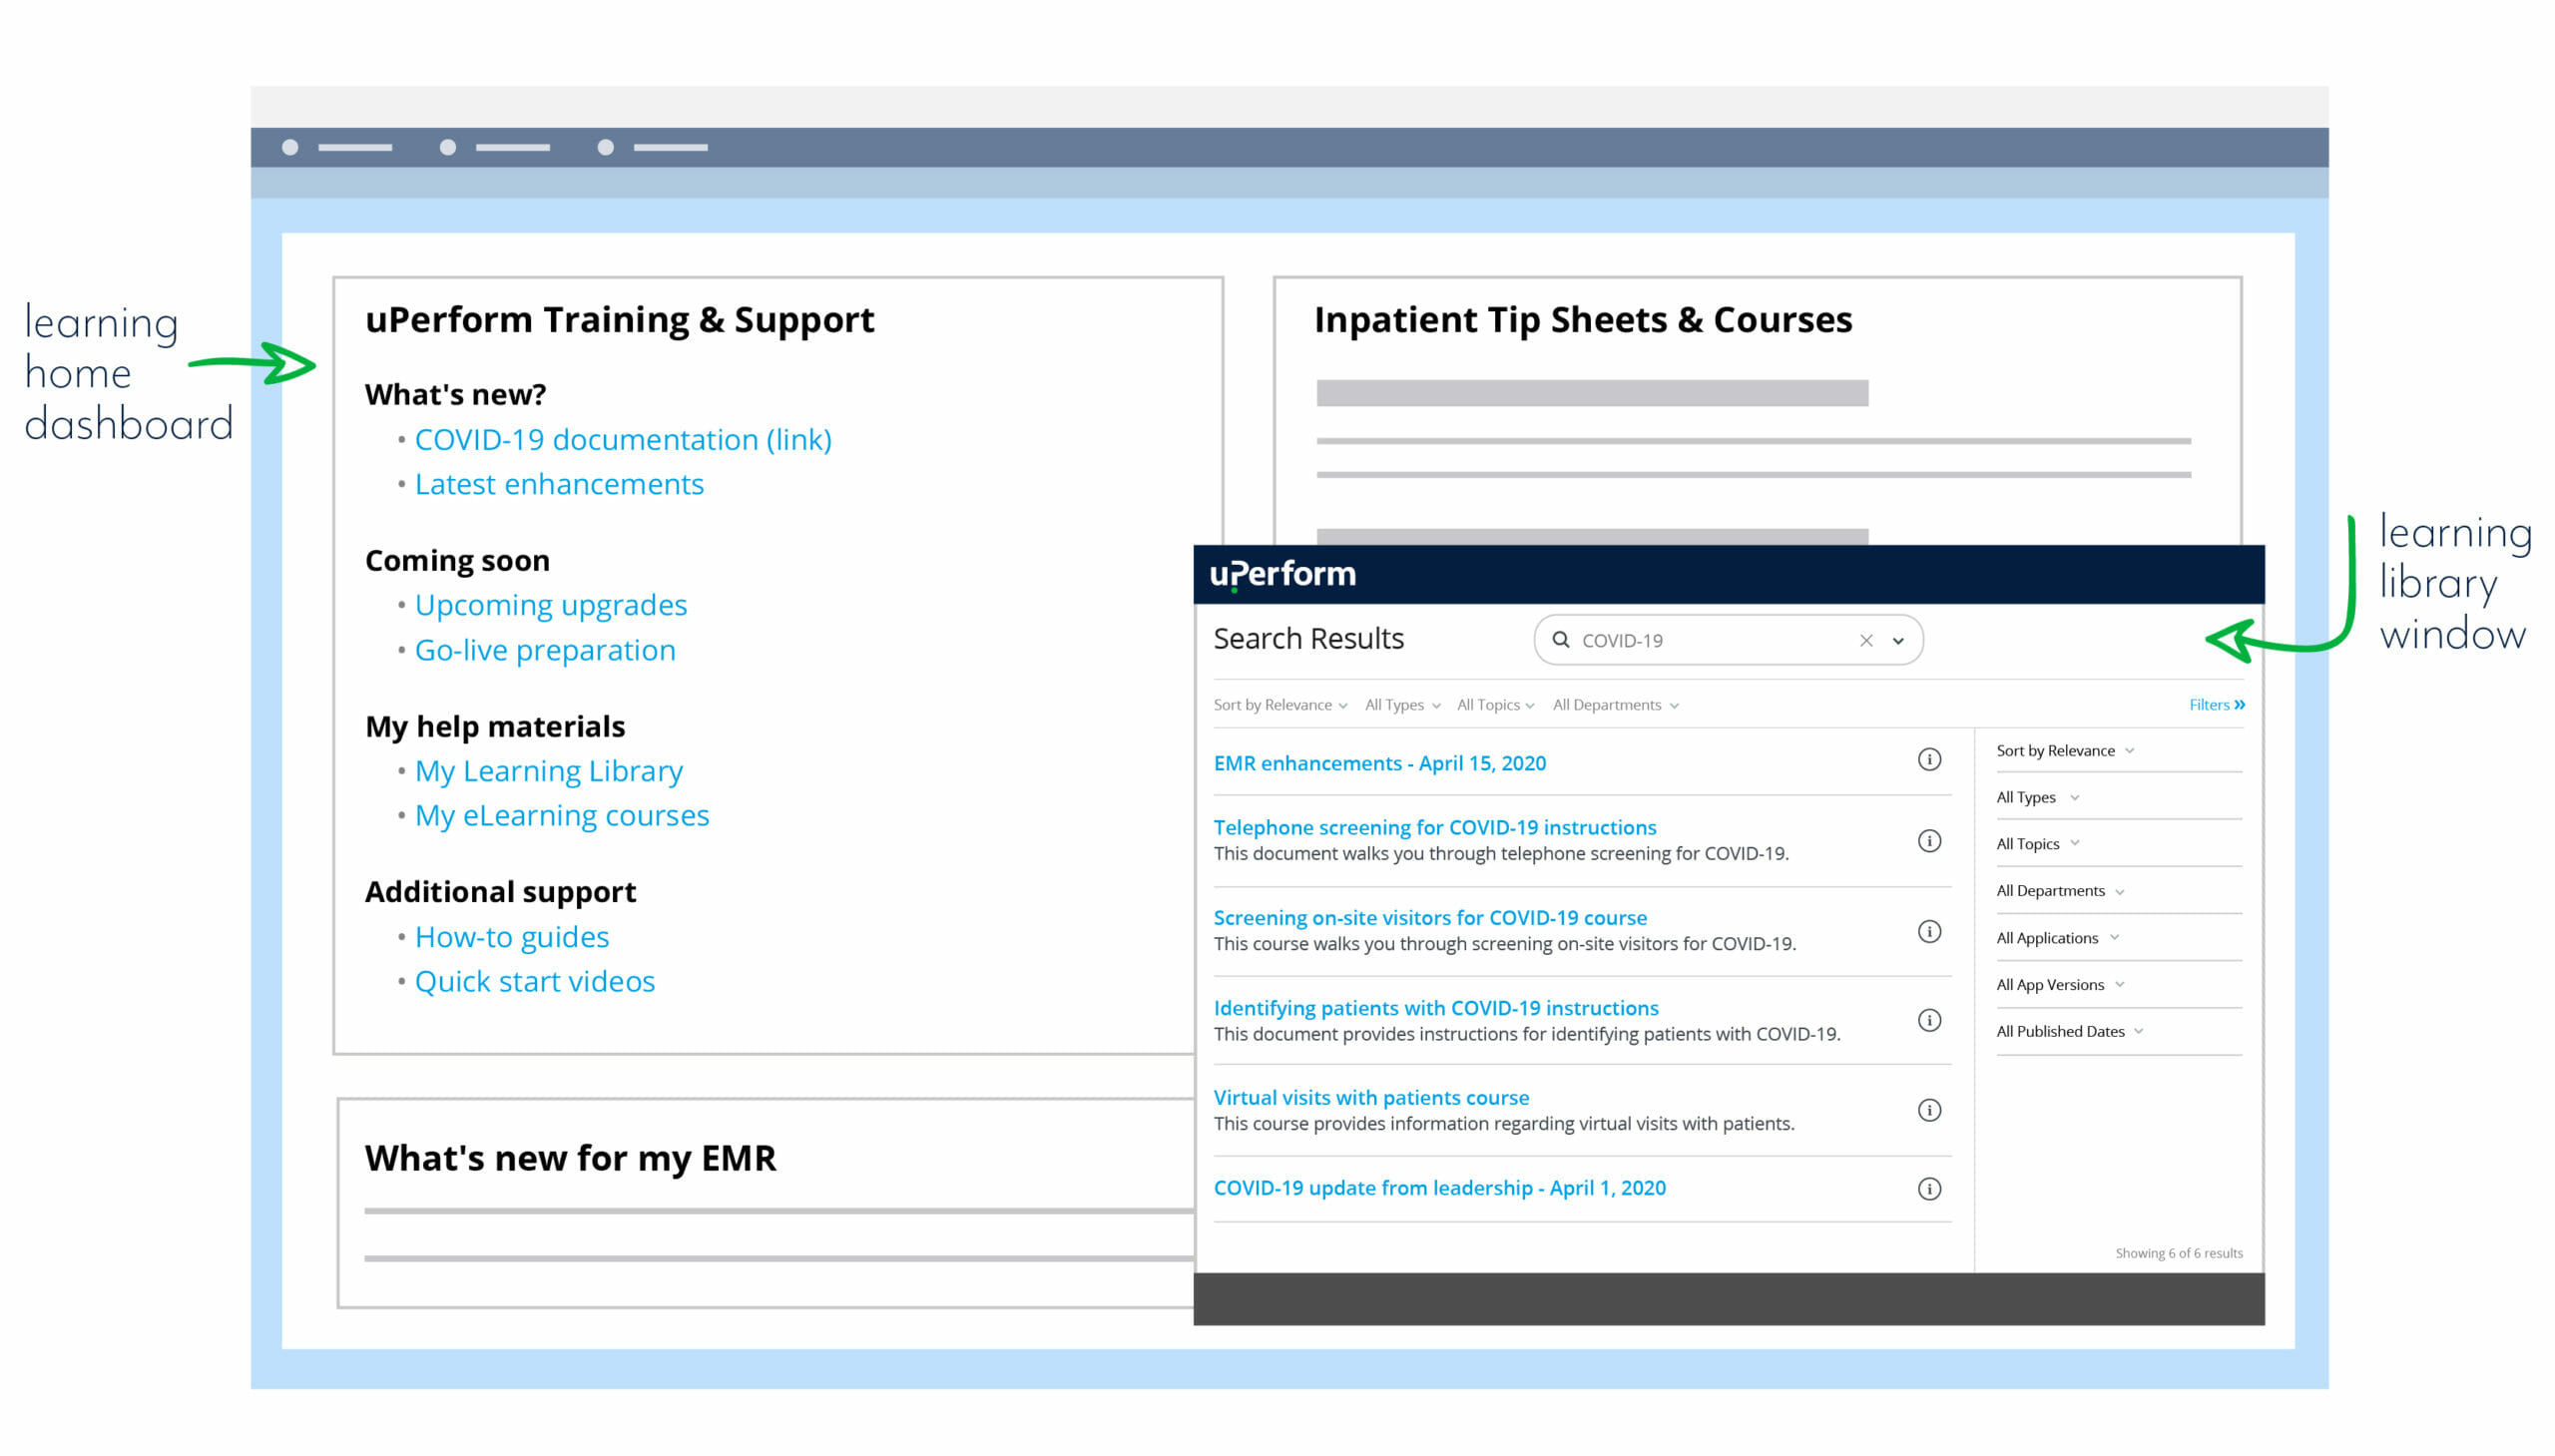Viewport: 2555px width, 1456px height.
Task: Open COVID-19 documentation (link)
Action: pos(623,440)
